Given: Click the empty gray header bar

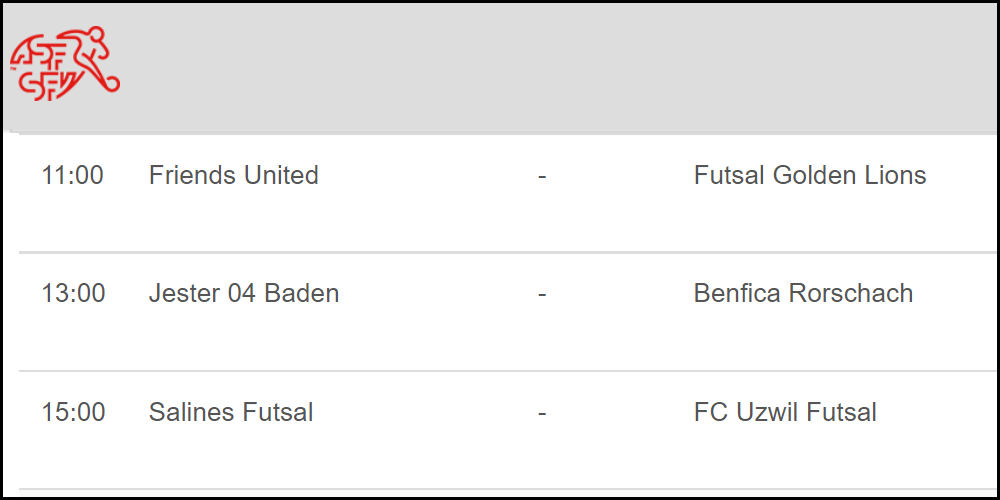Looking at the screenshot, I should tap(550, 65).
